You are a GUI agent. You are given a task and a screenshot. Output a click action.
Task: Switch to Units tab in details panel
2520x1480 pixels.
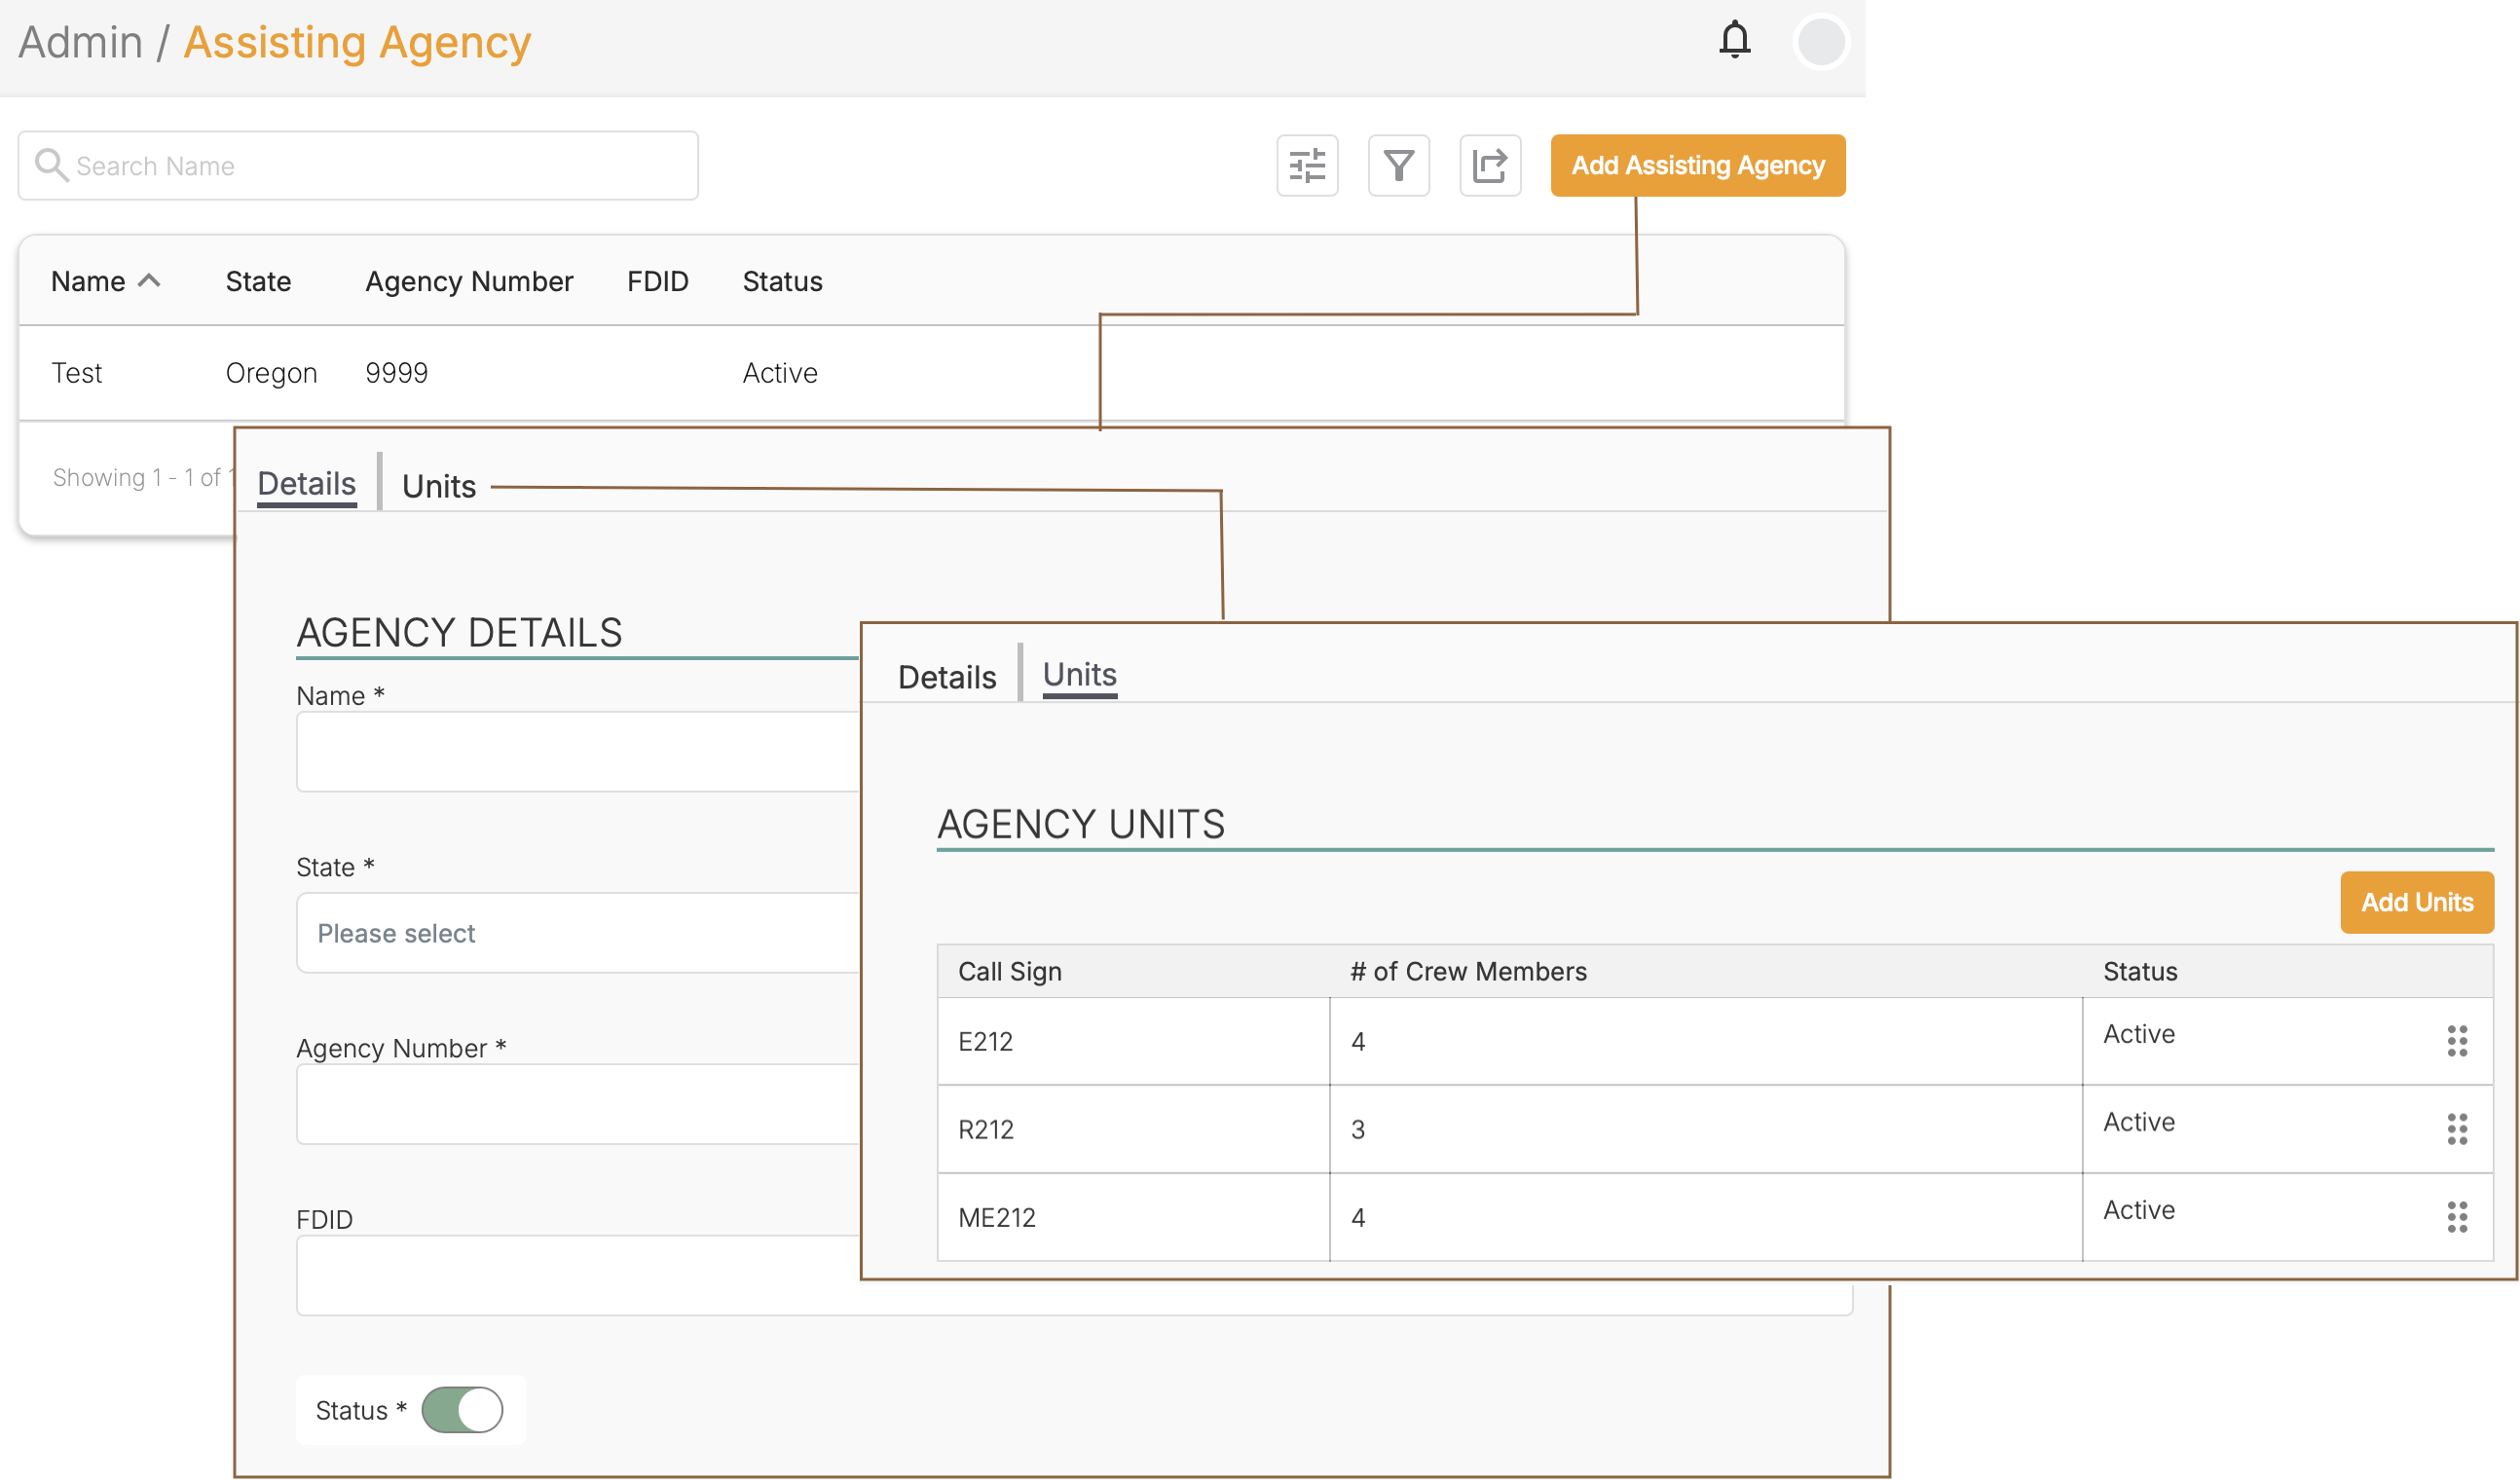click(438, 486)
